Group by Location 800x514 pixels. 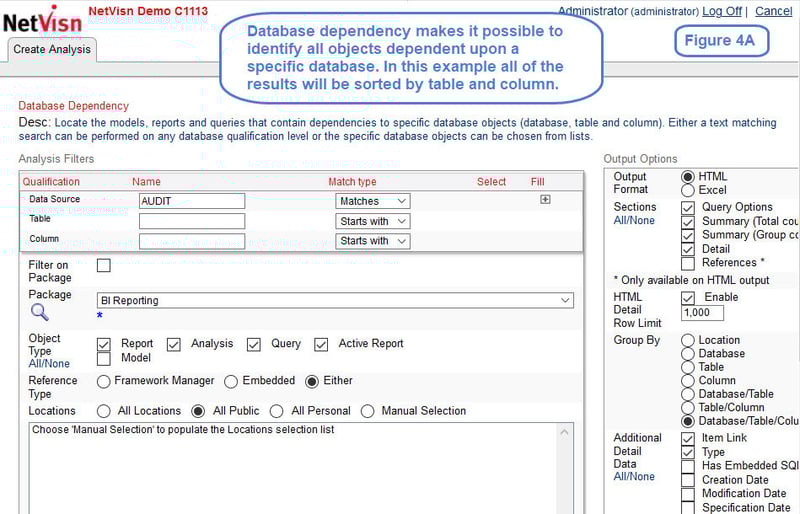[x=688, y=340]
